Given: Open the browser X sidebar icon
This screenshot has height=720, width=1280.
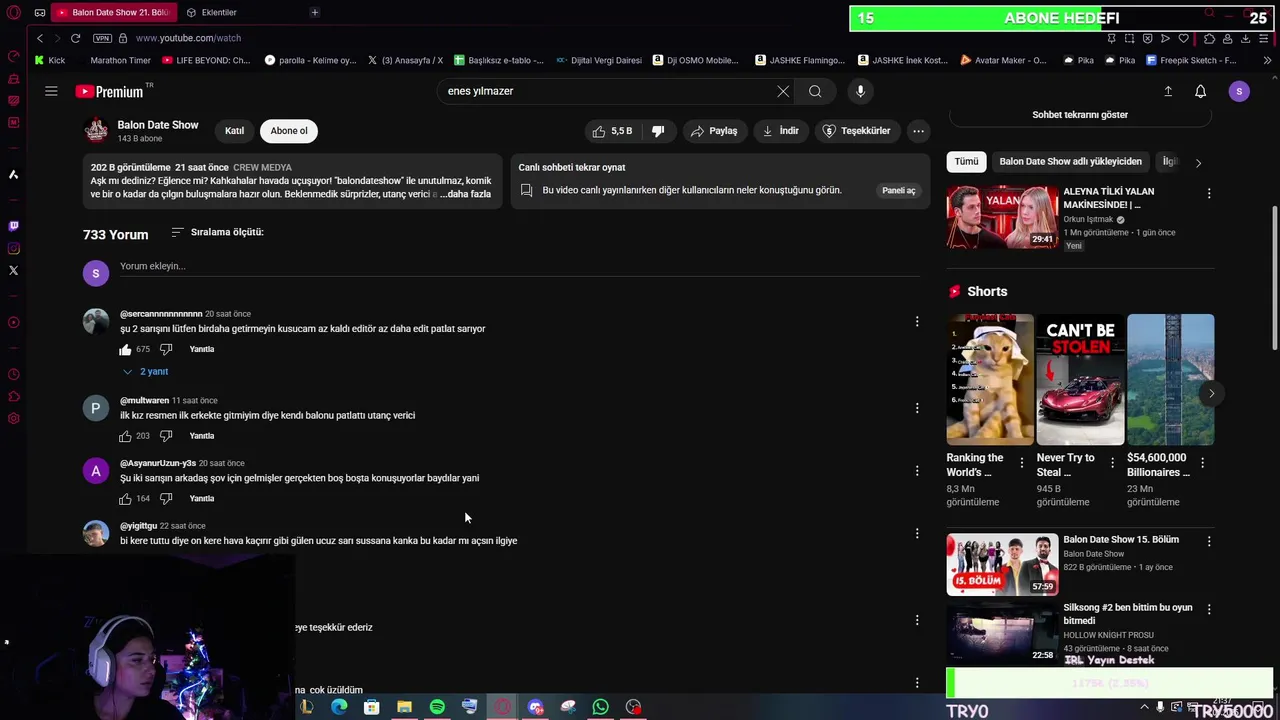Looking at the screenshot, I should click(13, 270).
